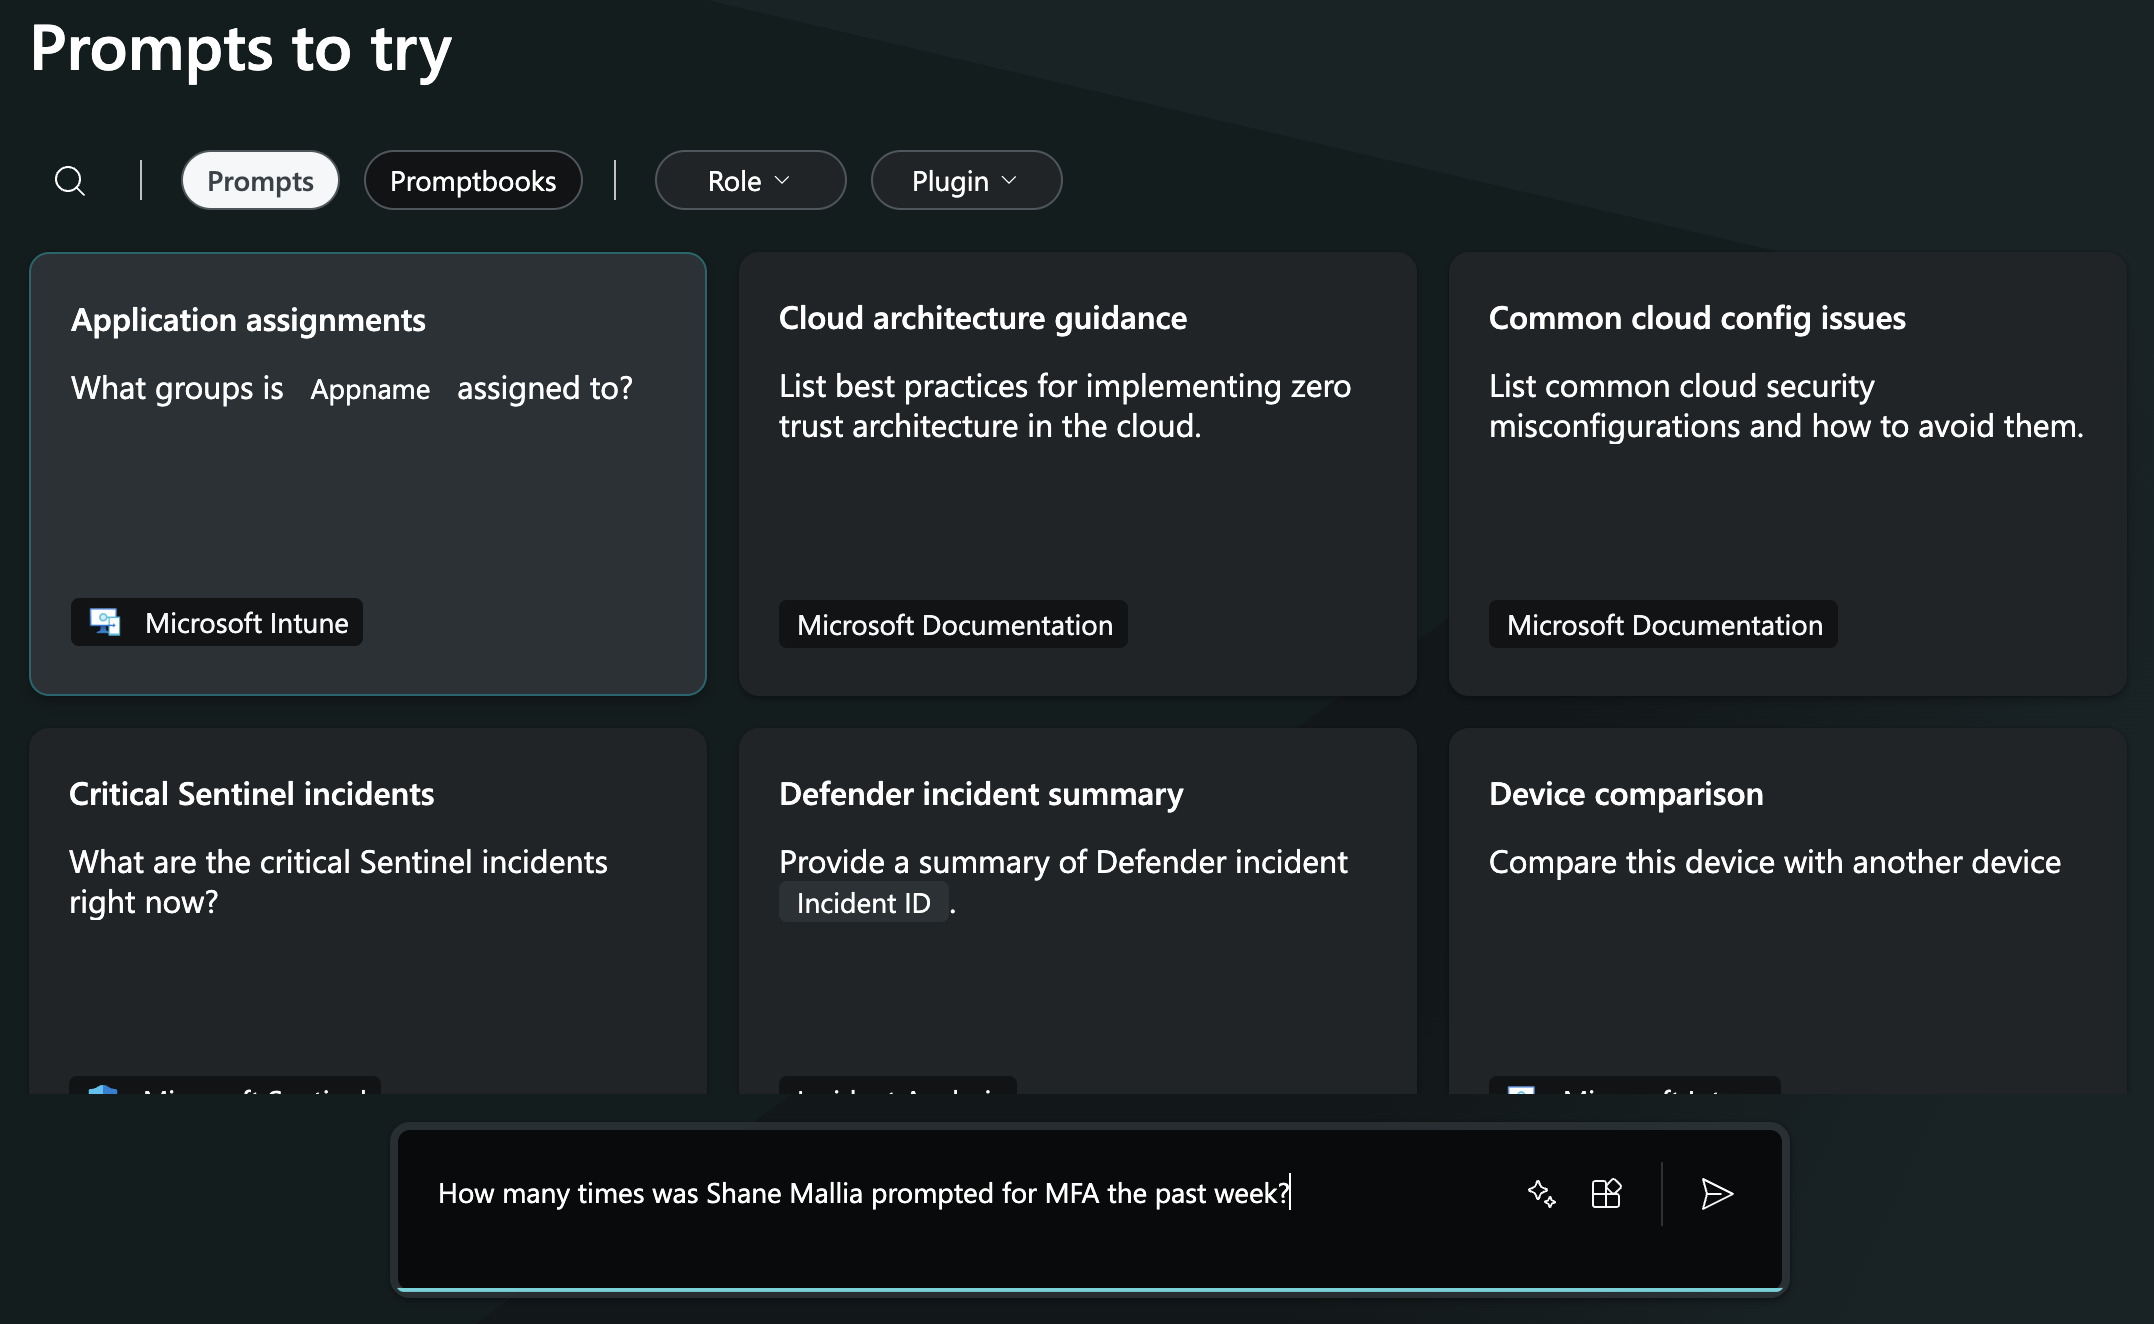Click Microsoft Documentation tag on Cloud architecture card
The image size is (2154, 1324).
coord(954,625)
